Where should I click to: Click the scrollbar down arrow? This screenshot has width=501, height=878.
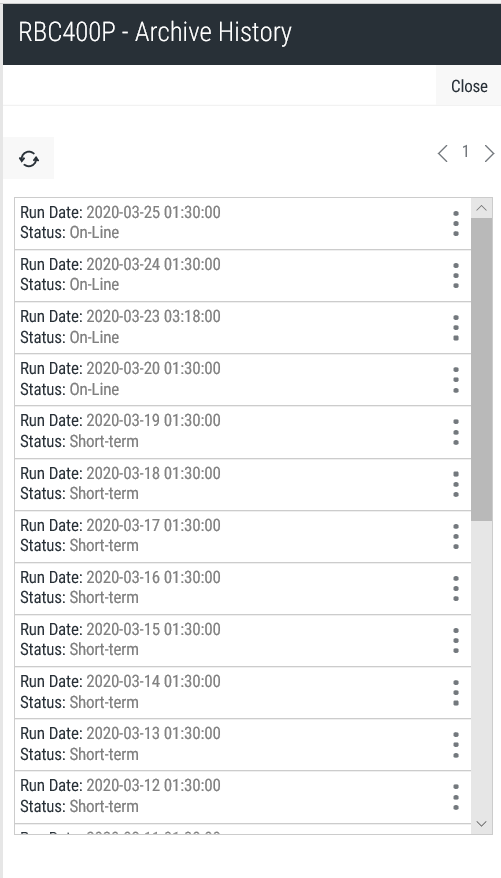pyautogui.click(x=481, y=824)
